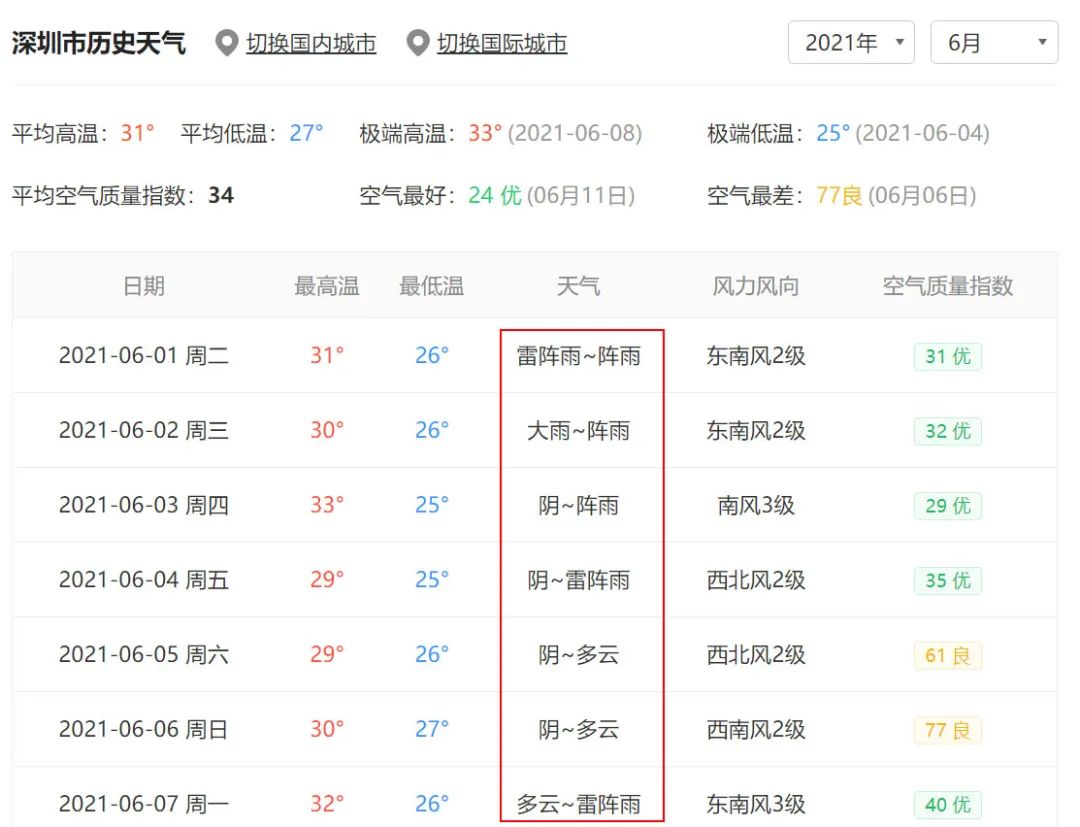Click the 多云~雷阵雨 weather cell
This screenshot has height=827, width=1080.
tap(579, 804)
